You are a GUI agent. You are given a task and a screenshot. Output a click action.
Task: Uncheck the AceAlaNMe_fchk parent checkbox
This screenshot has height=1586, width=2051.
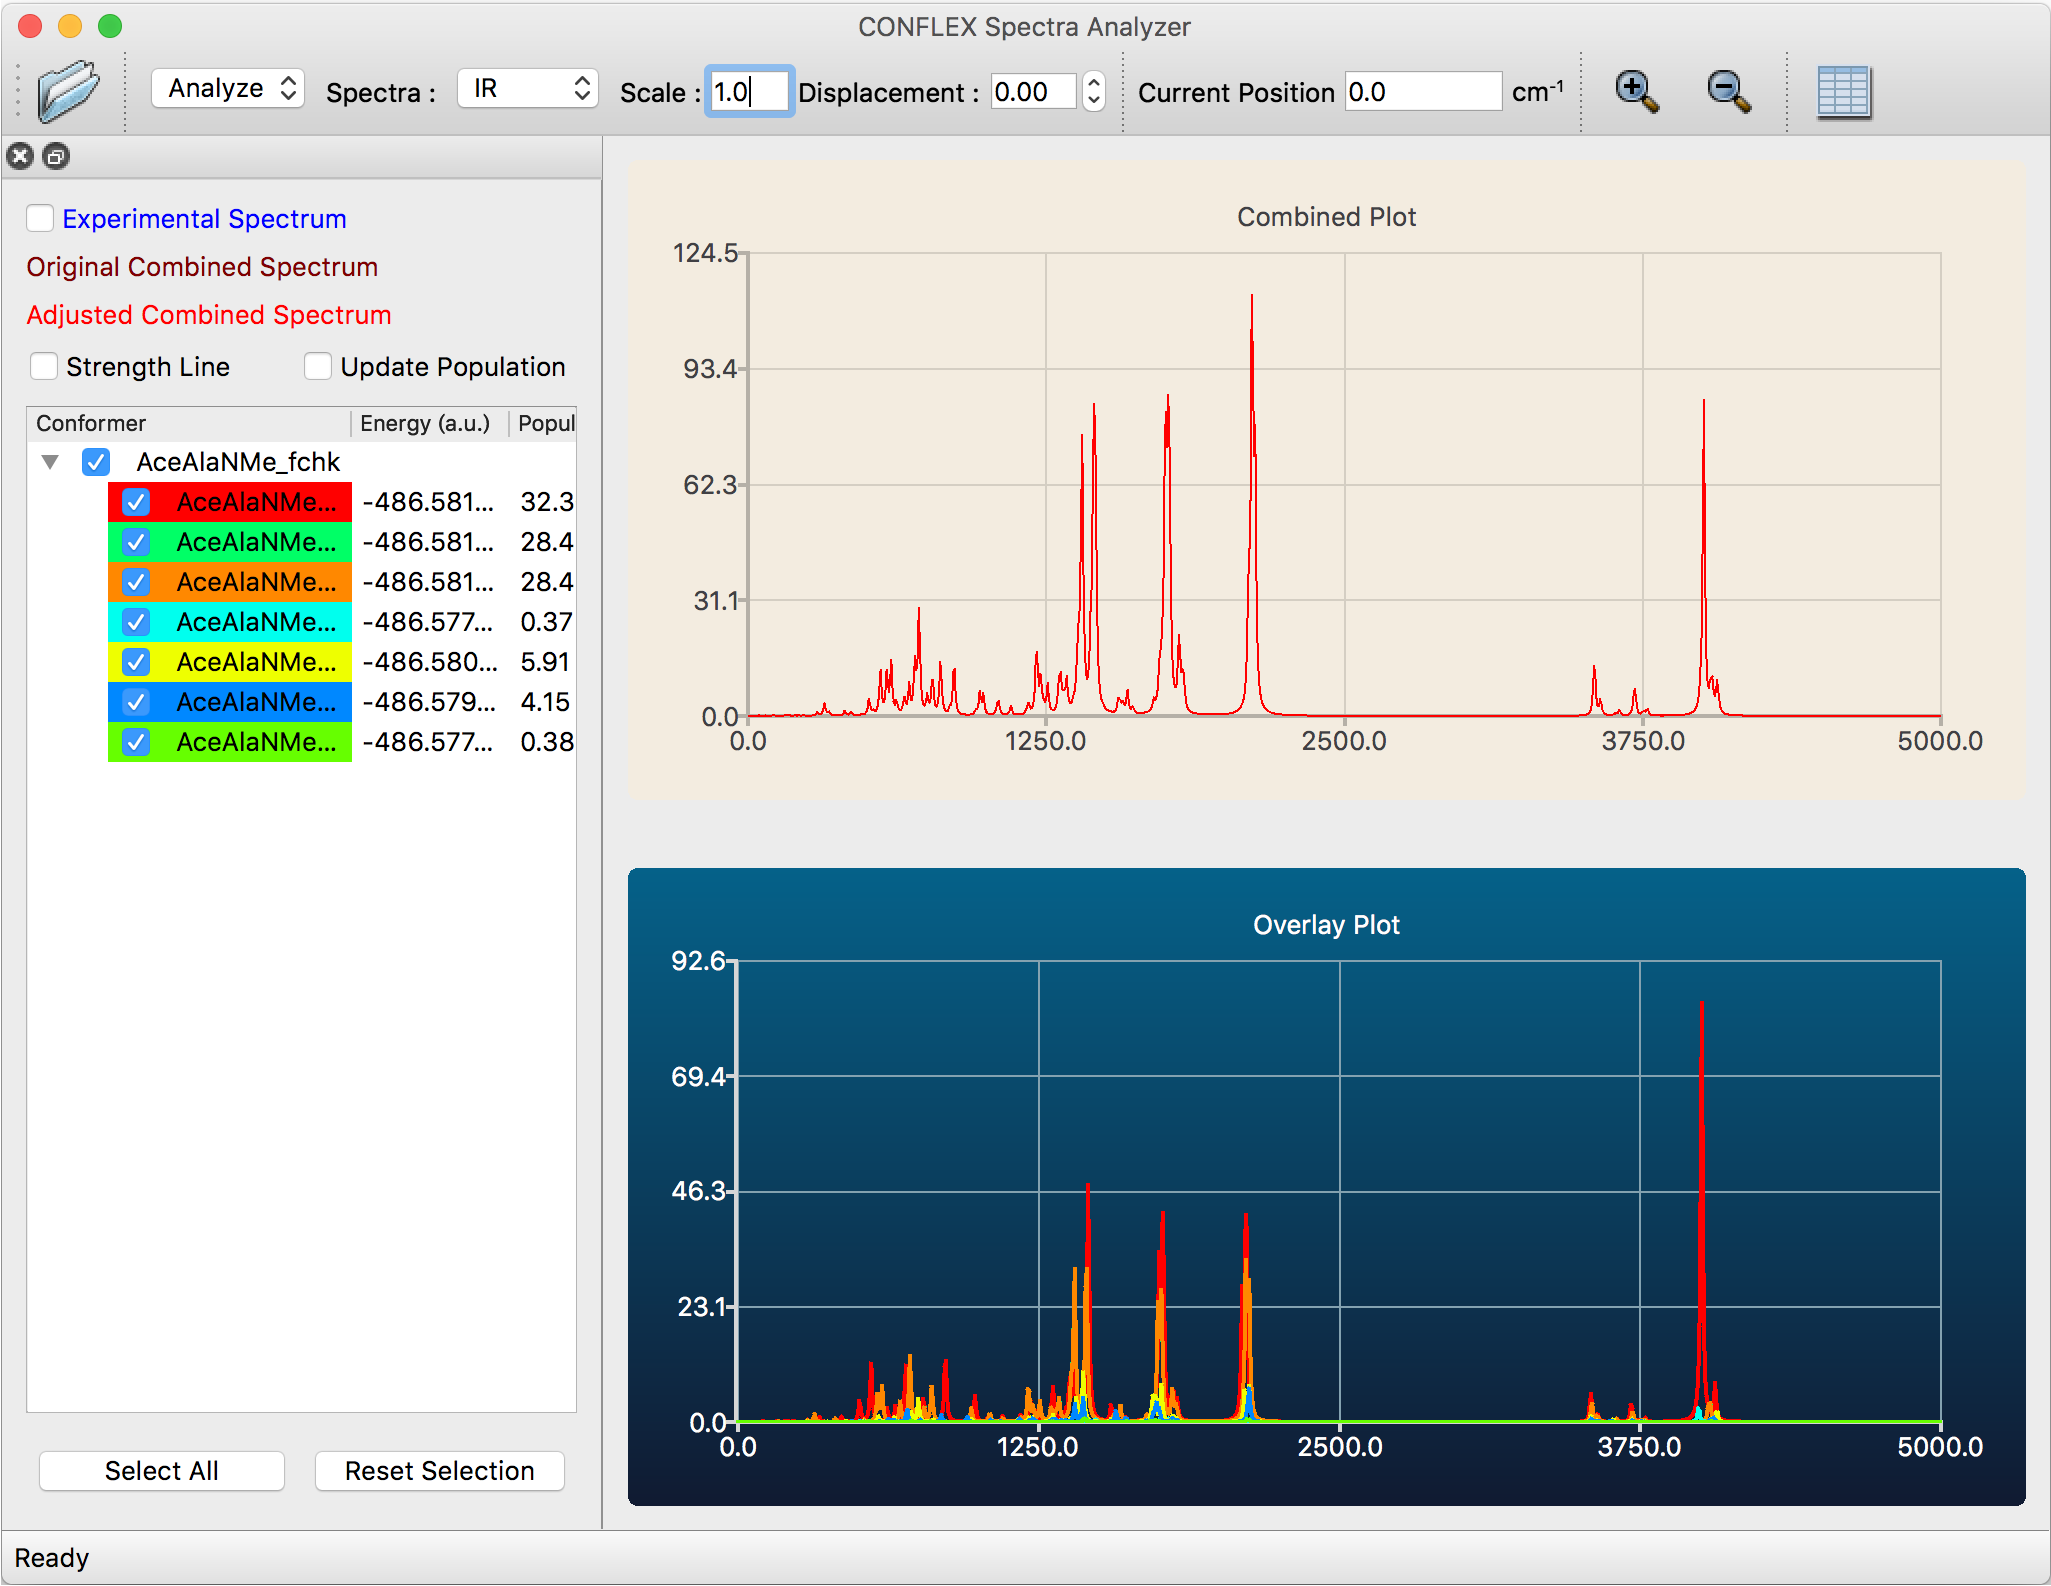(x=96, y=462)
